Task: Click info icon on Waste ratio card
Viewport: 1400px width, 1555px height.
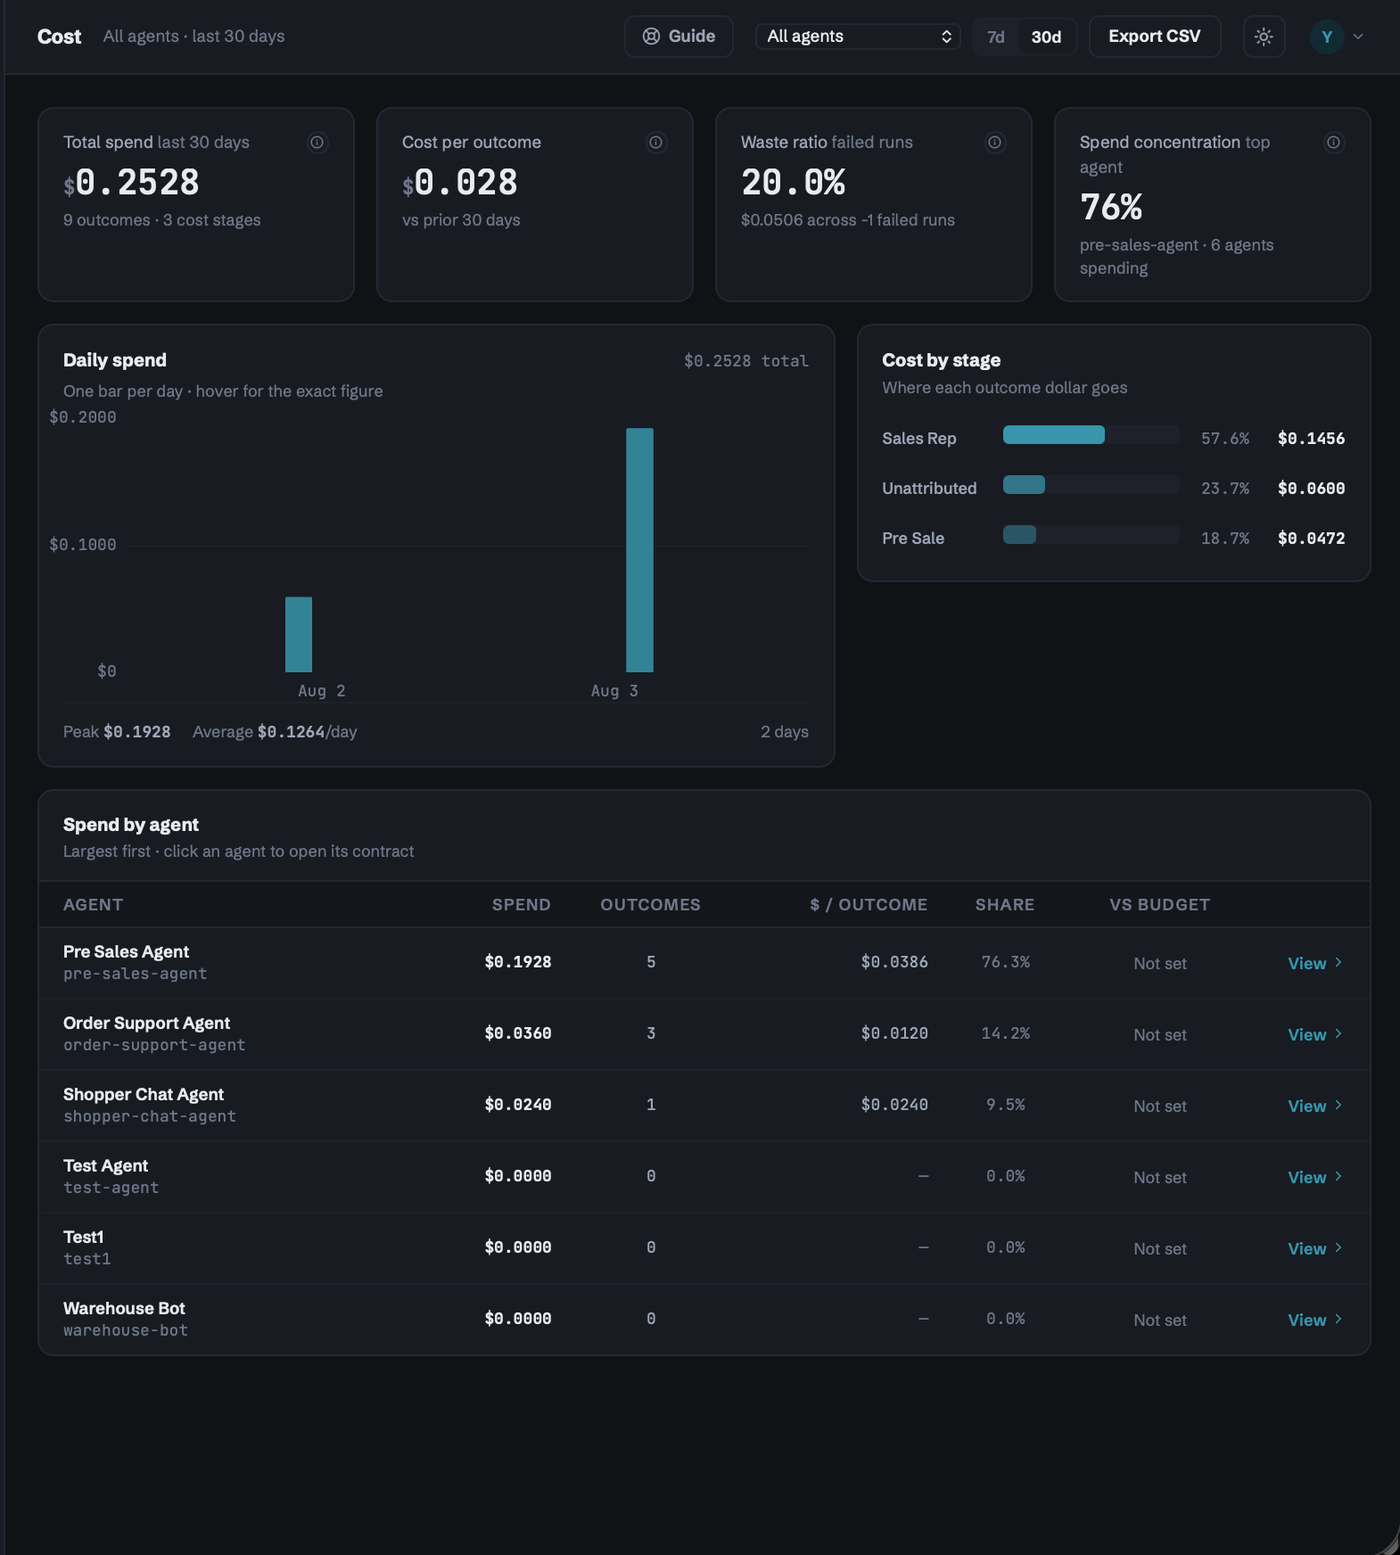Action: tap(995, 142)
